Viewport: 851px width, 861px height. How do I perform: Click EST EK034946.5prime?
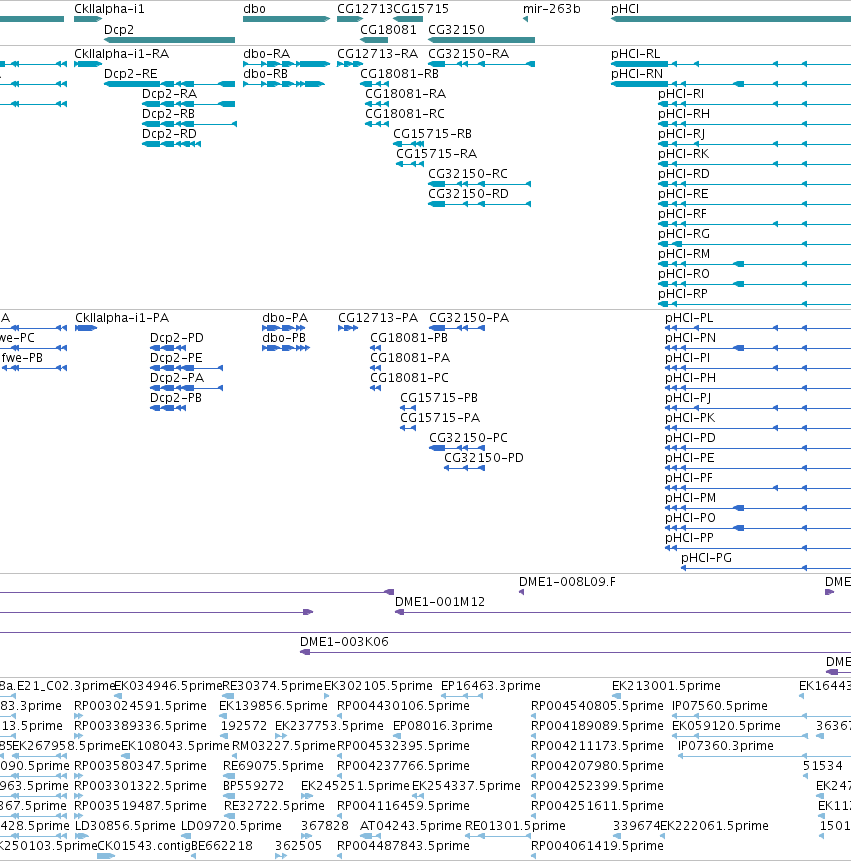coord(168,686)
